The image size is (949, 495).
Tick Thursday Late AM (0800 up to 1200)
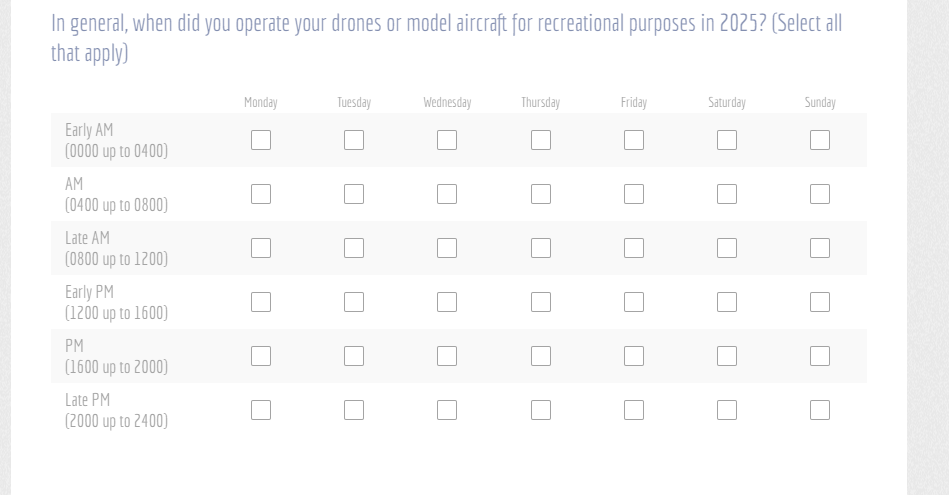coord(541,248)
